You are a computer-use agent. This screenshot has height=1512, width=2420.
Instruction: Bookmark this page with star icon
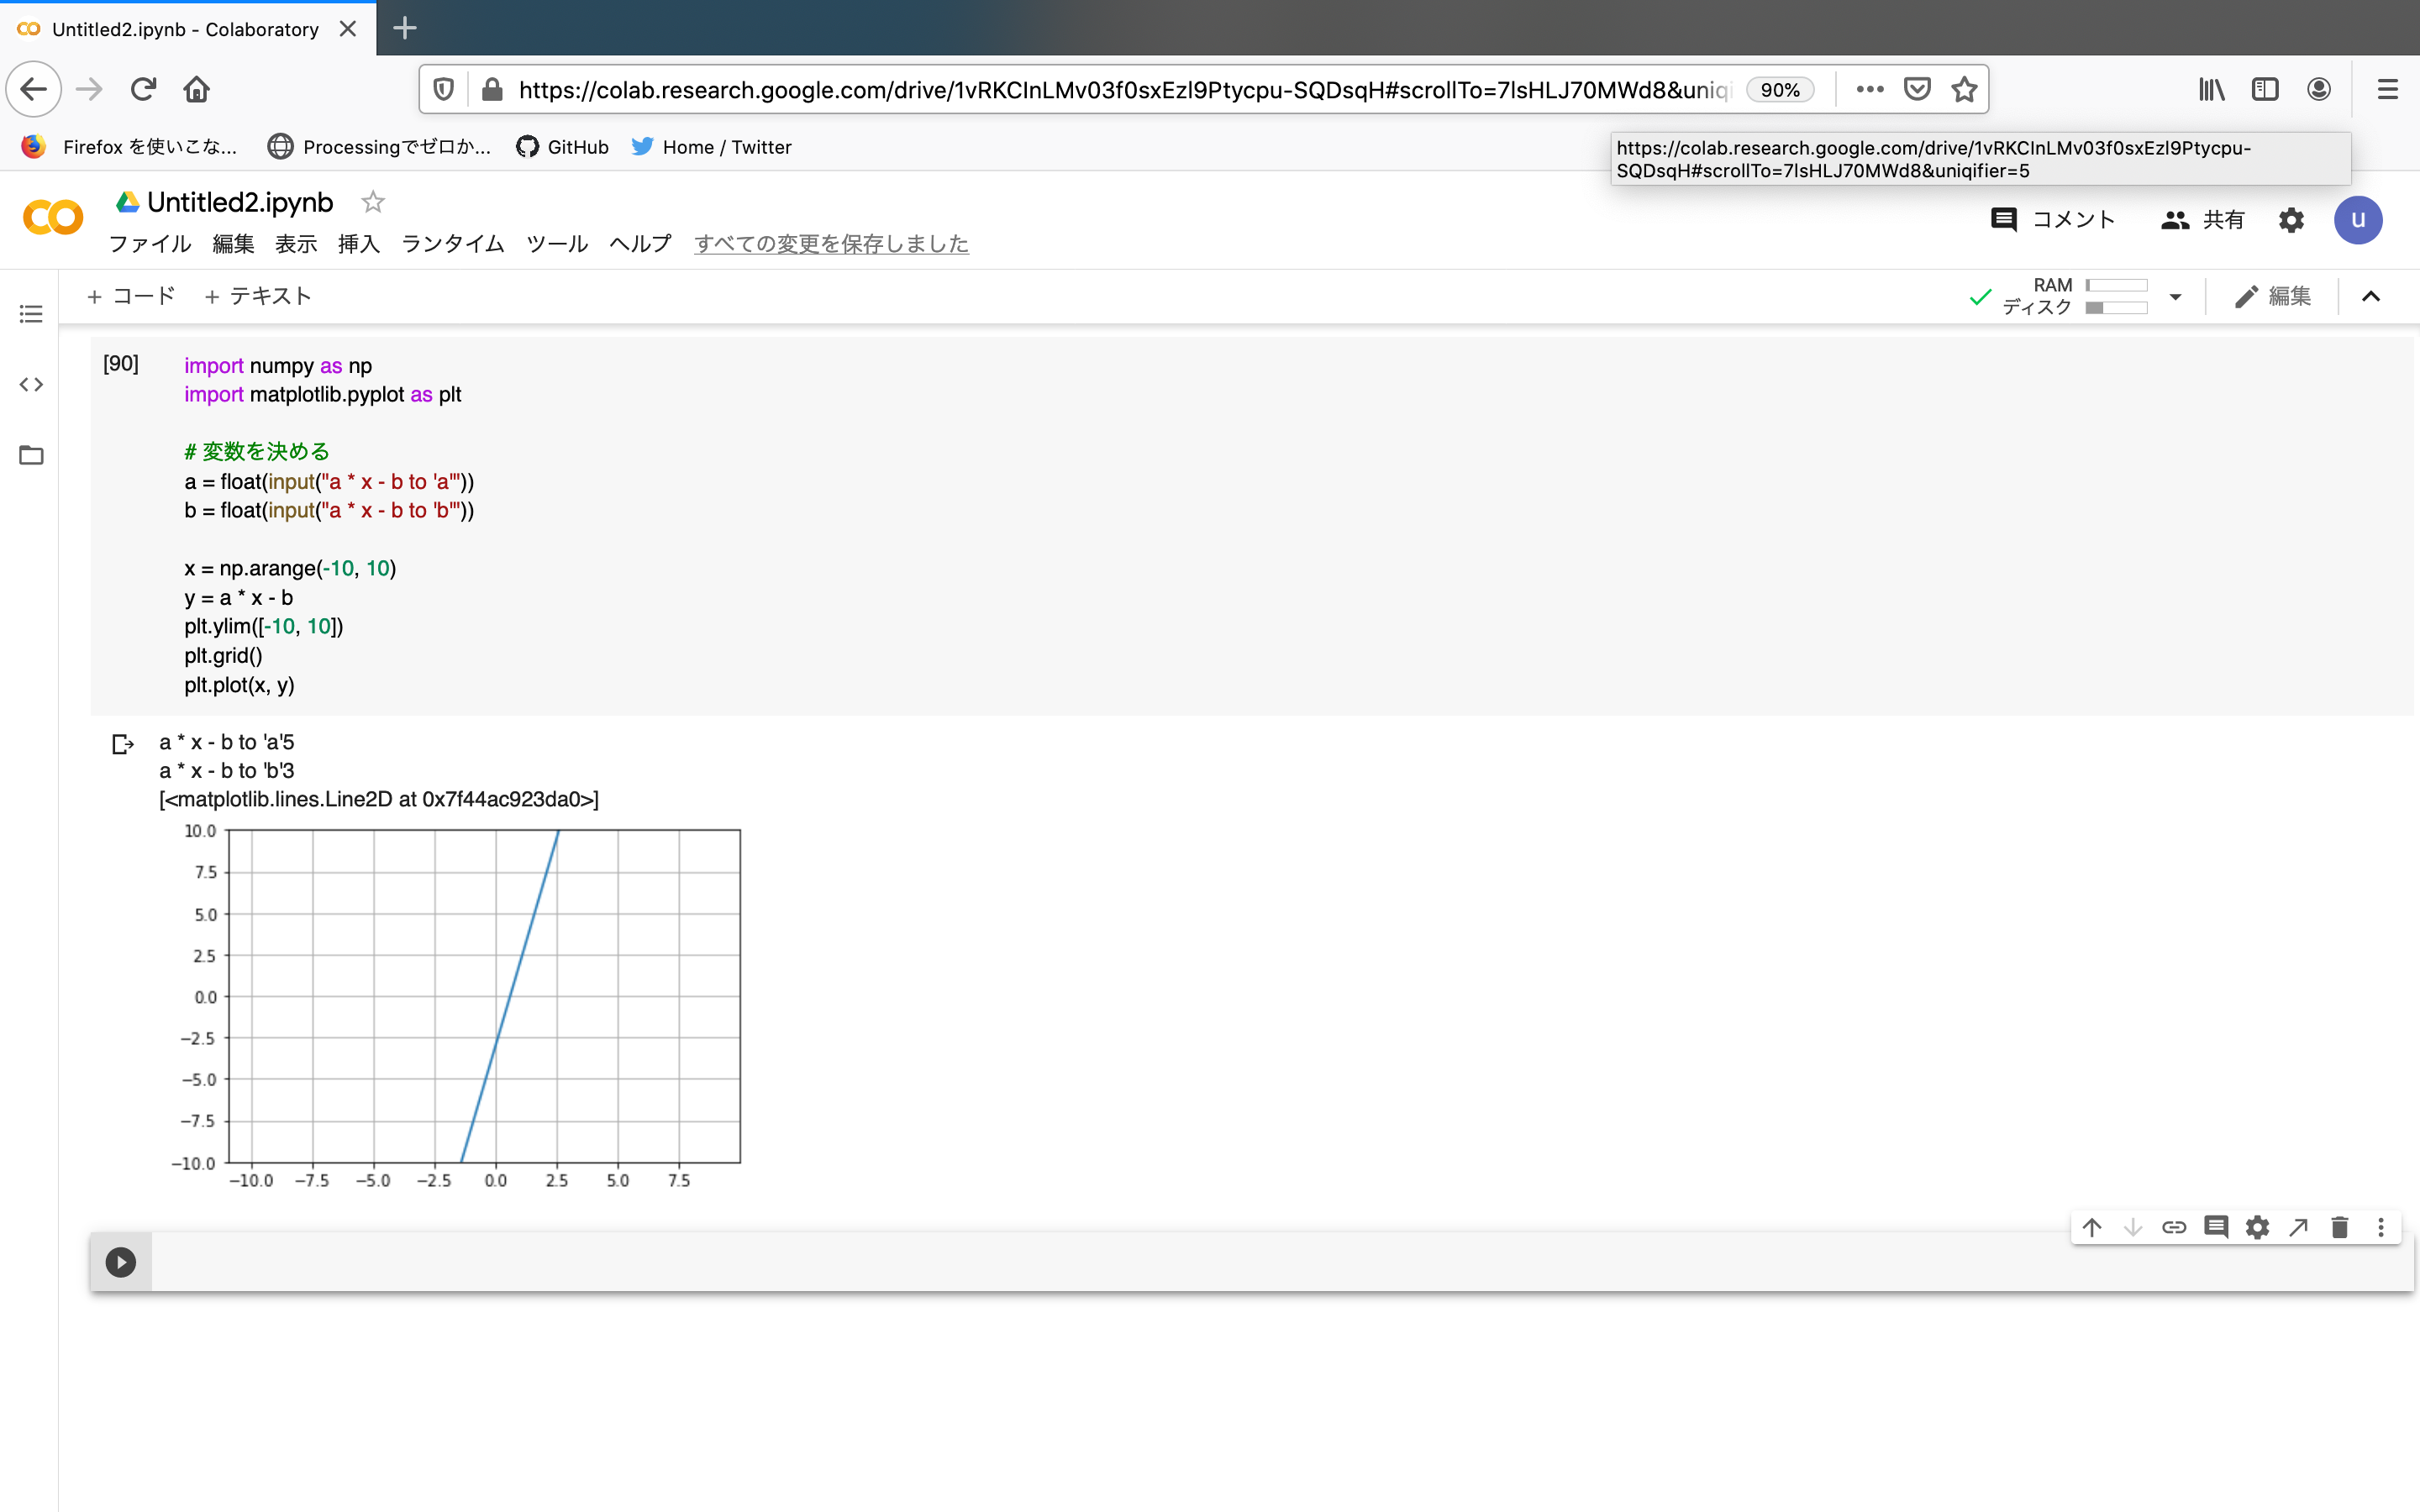1964,89
